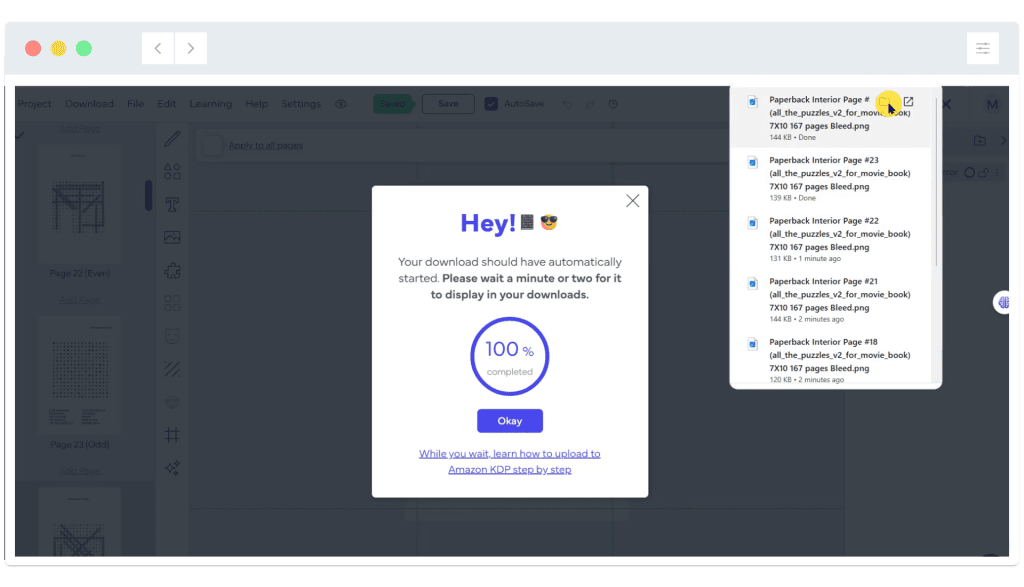Click the file icon of the Page #22 download

tap(752, 223)
